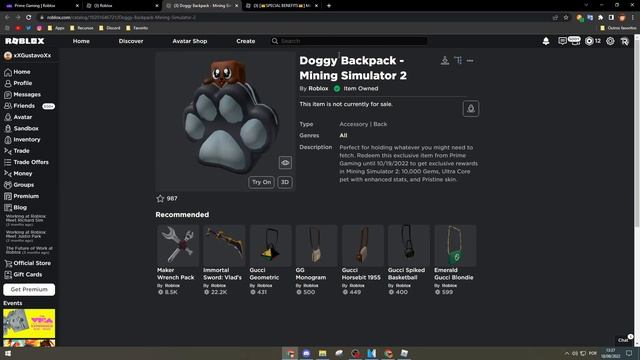Go to Discover in top navigation

[x=131, y=41]
